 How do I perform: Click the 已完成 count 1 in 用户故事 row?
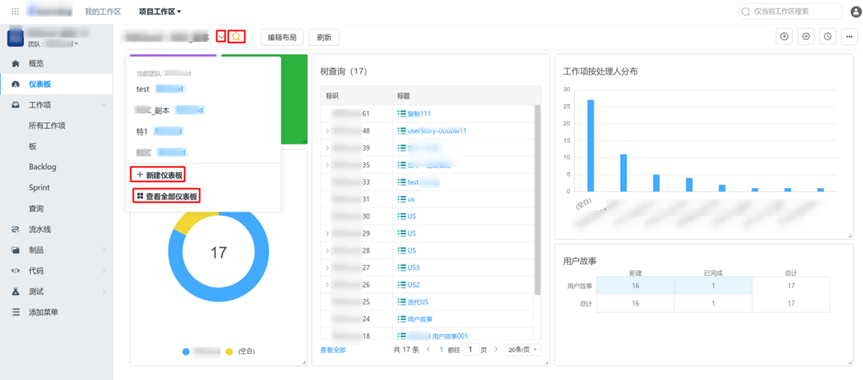(x=713, y=286)
